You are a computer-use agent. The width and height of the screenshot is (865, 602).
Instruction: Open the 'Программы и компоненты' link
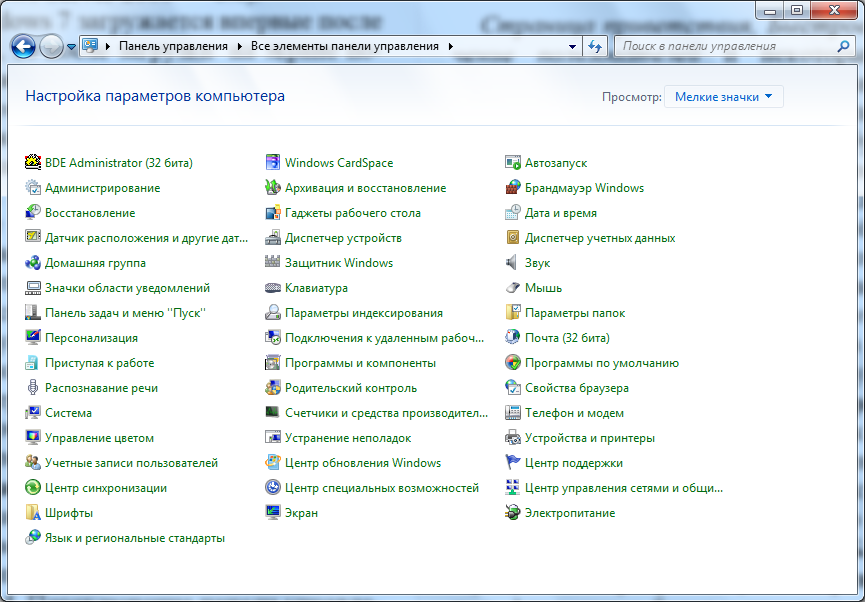click(x=360, y=363)
